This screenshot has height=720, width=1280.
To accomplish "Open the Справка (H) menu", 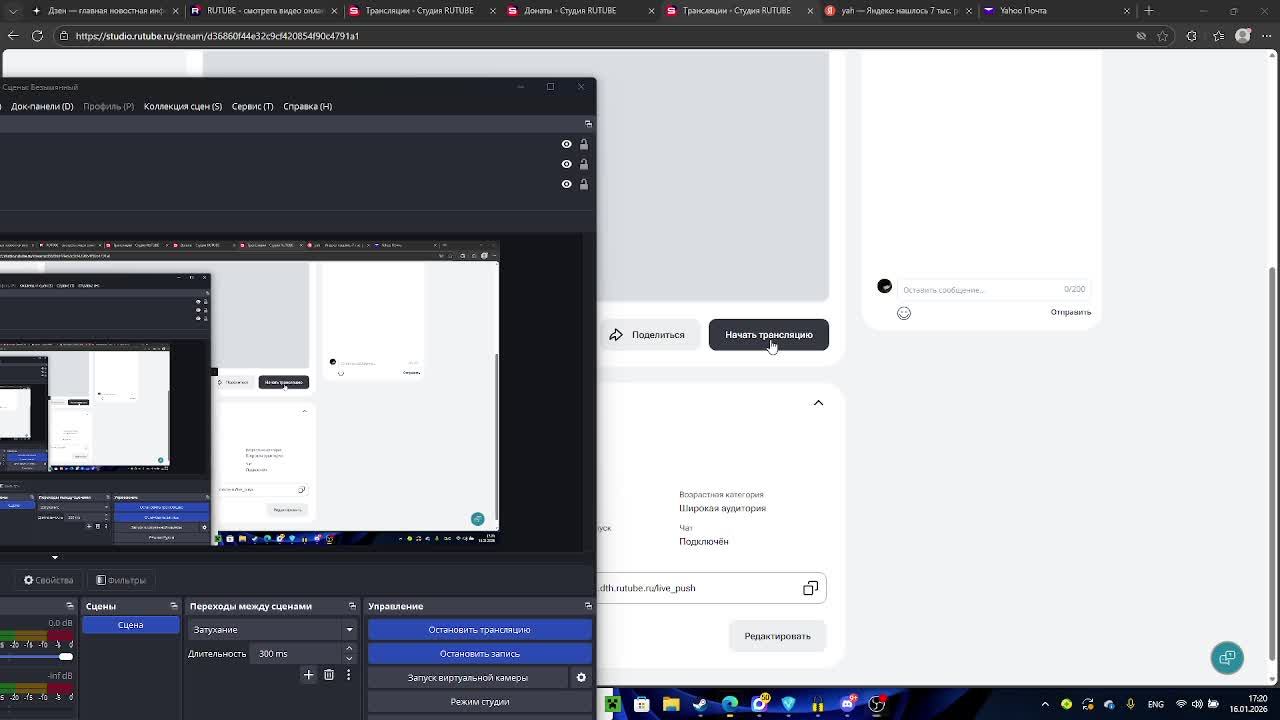I will (x=307, y=106).
